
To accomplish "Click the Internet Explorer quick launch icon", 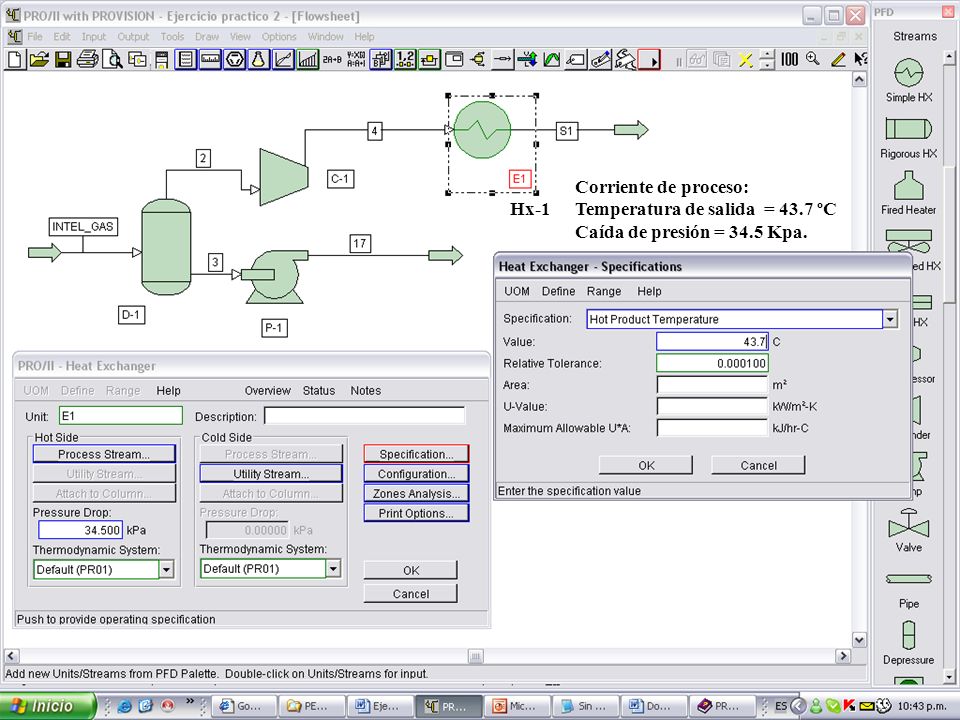I will tap(124, 706).
